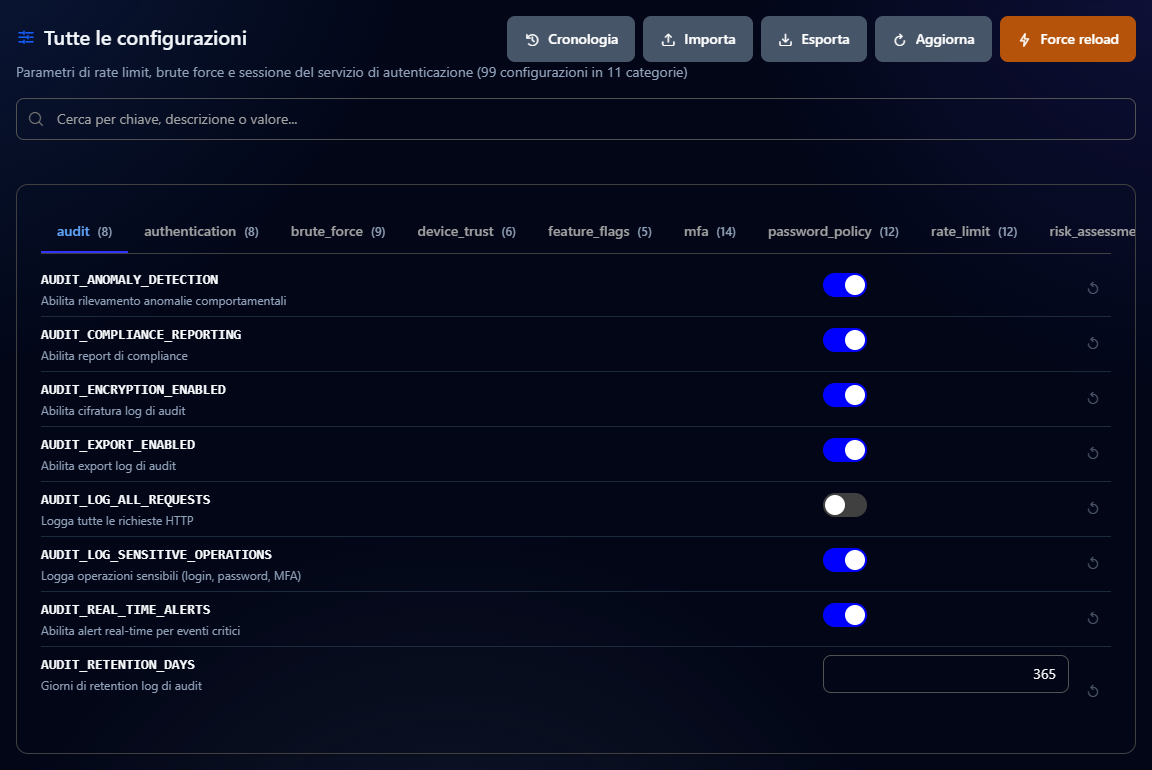Click the AUDIT_ENCRYPTION_ENABLED key label
The image size is (1152, 770).
pyautogui.click(x=133, y=390)
